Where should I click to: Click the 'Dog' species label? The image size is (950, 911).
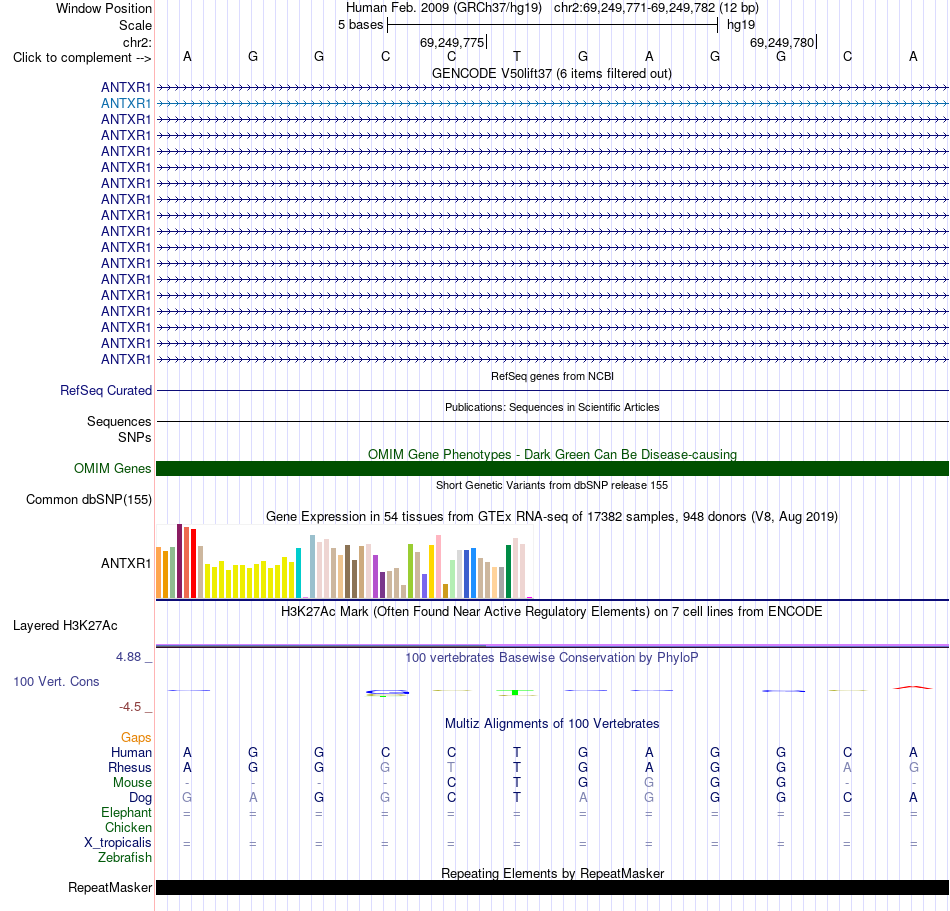140,798
